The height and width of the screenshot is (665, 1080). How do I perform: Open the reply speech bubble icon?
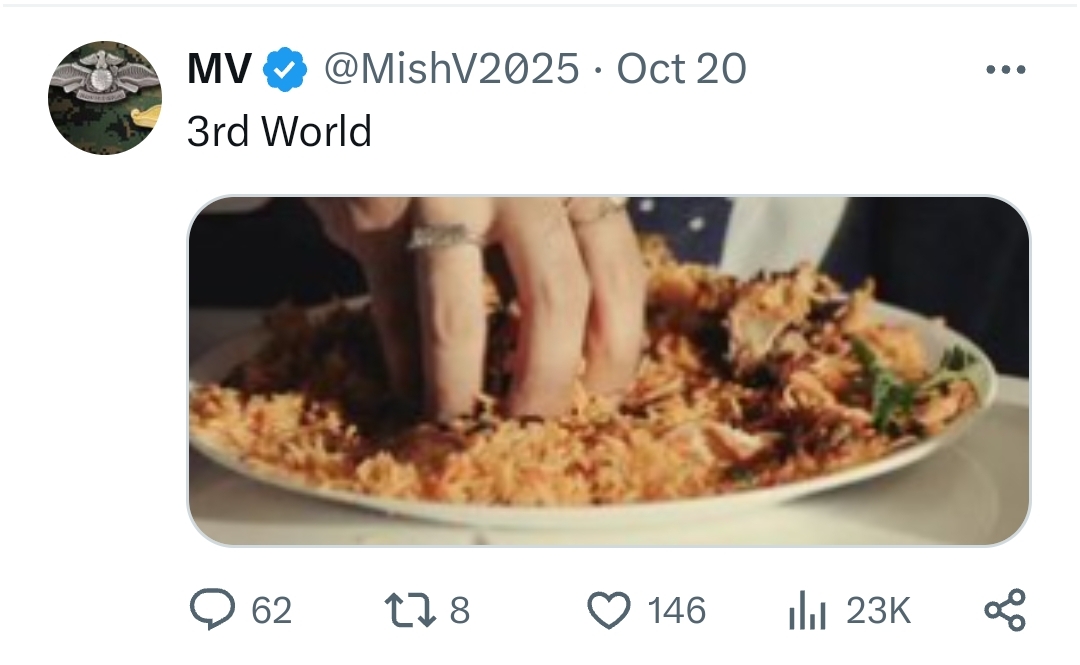coord(212,609)
